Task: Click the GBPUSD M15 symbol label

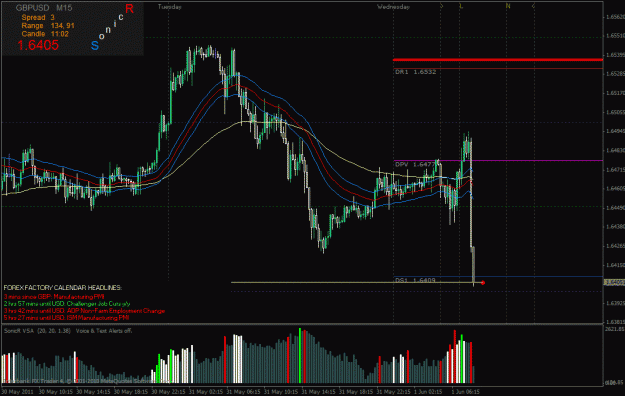Action: (x=44, y=8)
